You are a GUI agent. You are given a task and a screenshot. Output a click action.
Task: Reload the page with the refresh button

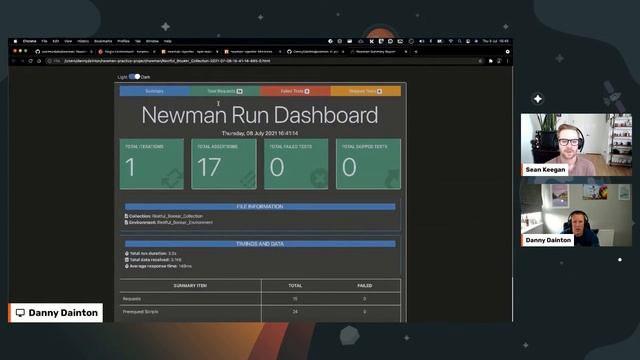coord(31,61)
